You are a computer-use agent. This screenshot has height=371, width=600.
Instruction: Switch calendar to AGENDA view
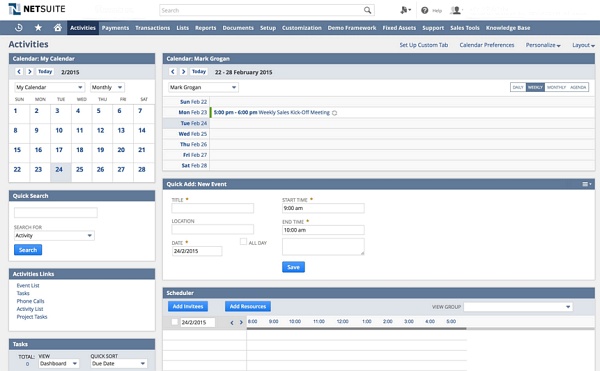coord(578,87)
